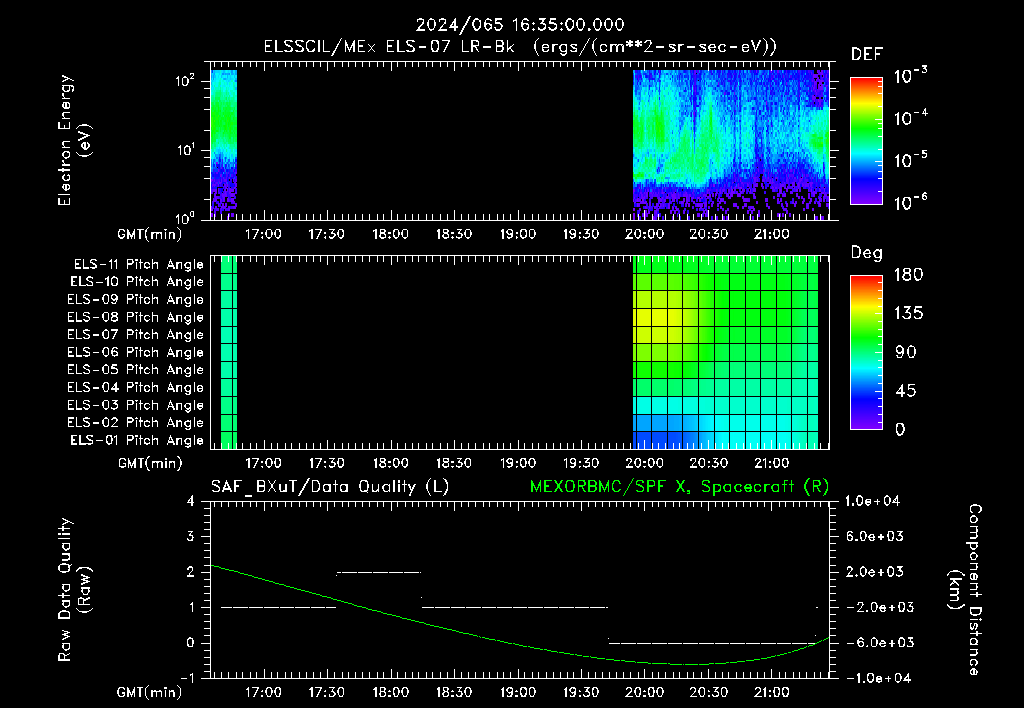Image resolution: width=1024 pixels, height=708 pixels.
Task: Click the ELS-07 Pitch Angle row label
Action: coord(135,334)
